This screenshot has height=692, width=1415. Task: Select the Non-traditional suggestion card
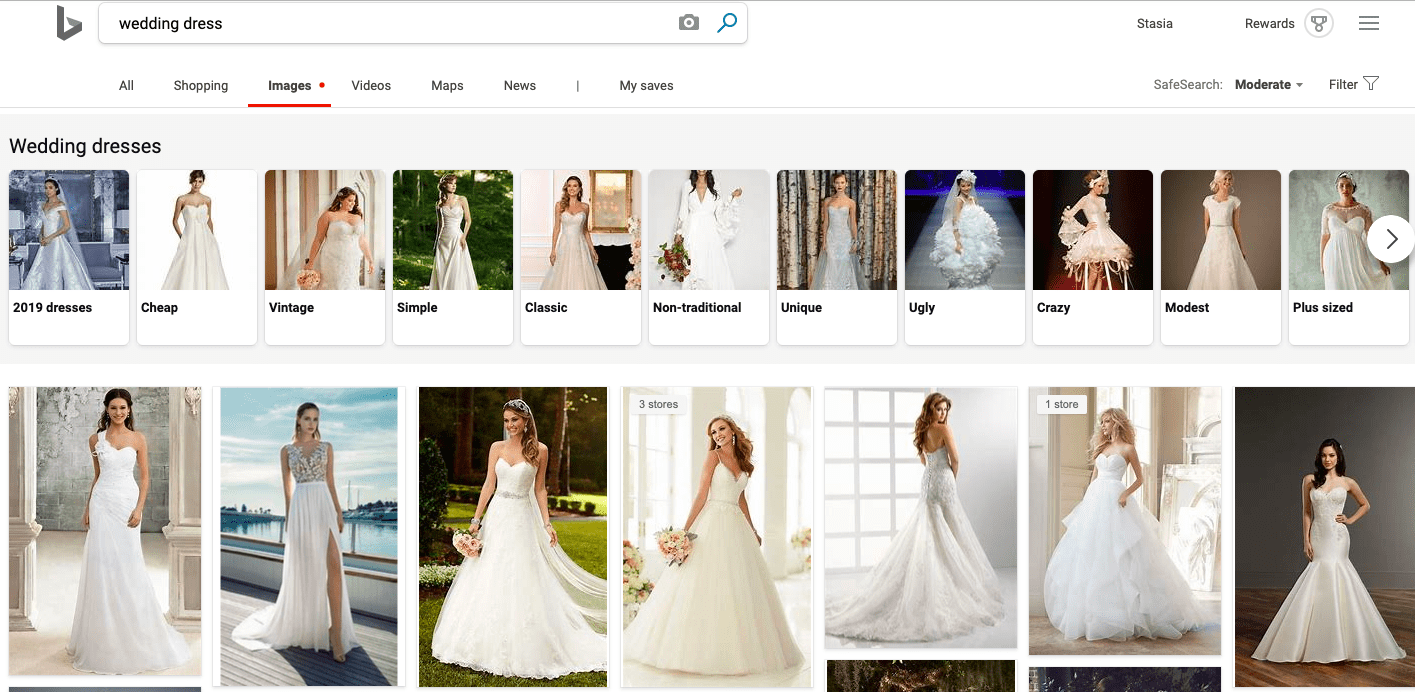[709, 257]
